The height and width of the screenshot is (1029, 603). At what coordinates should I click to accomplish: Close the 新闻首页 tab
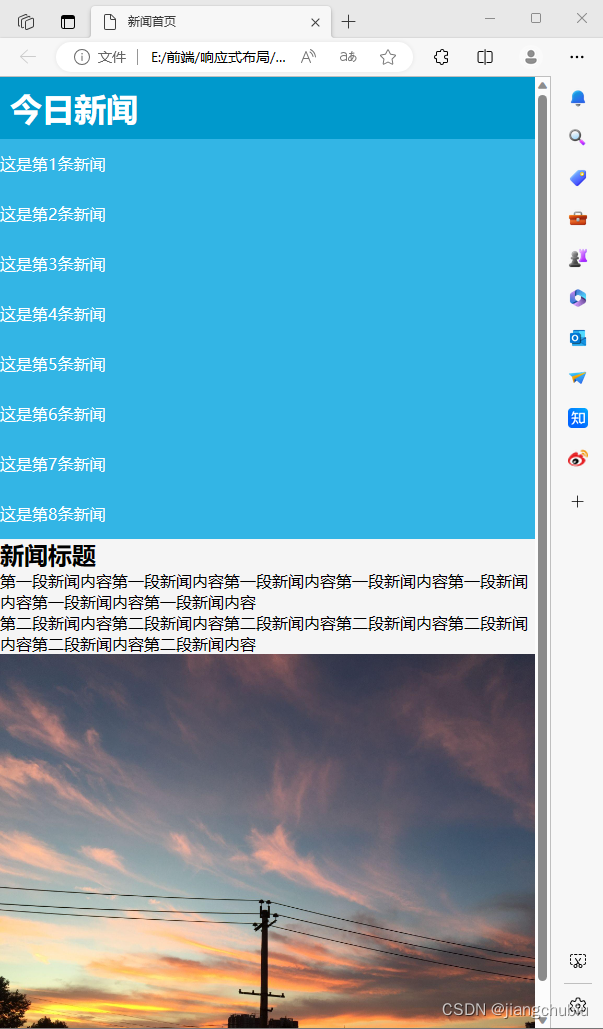tap(315, 22)
